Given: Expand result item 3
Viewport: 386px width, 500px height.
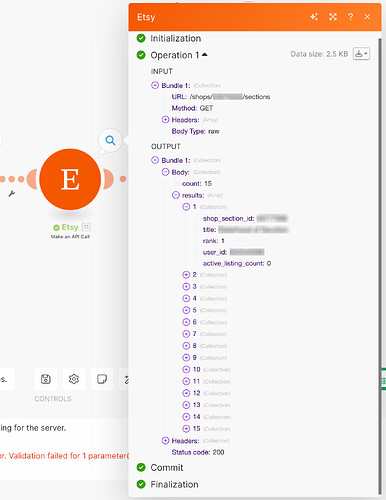Looking at the screenshot, I should [186, 286].
